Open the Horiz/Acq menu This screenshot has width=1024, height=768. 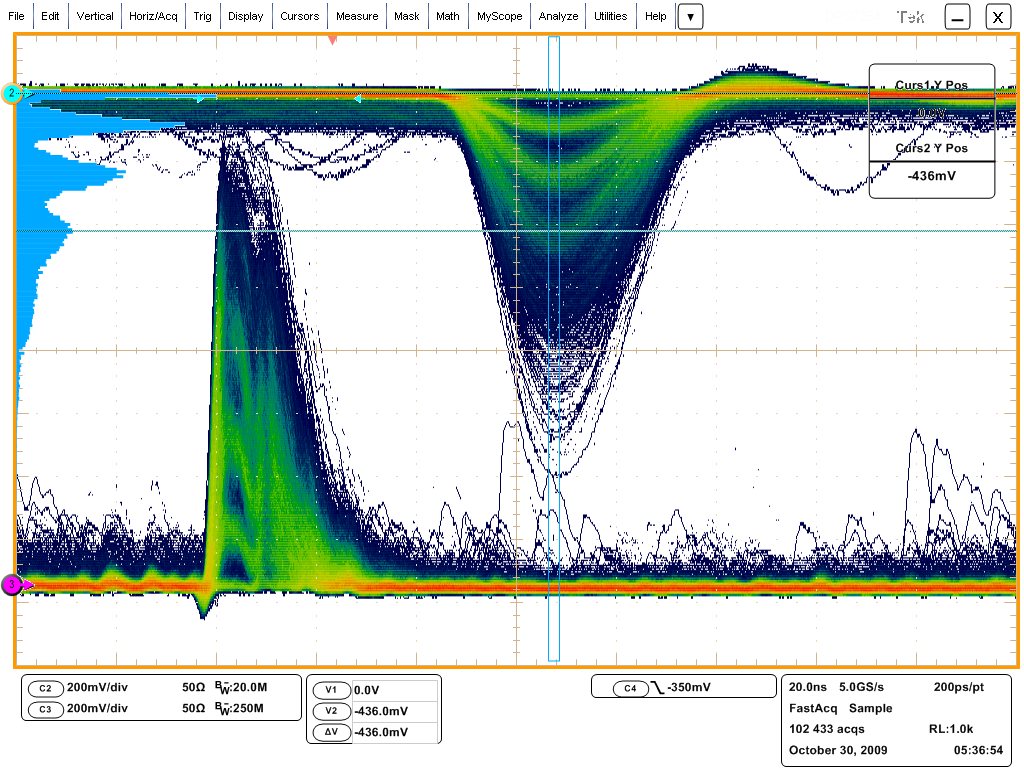pyautogui.click(x=153, y=17)
